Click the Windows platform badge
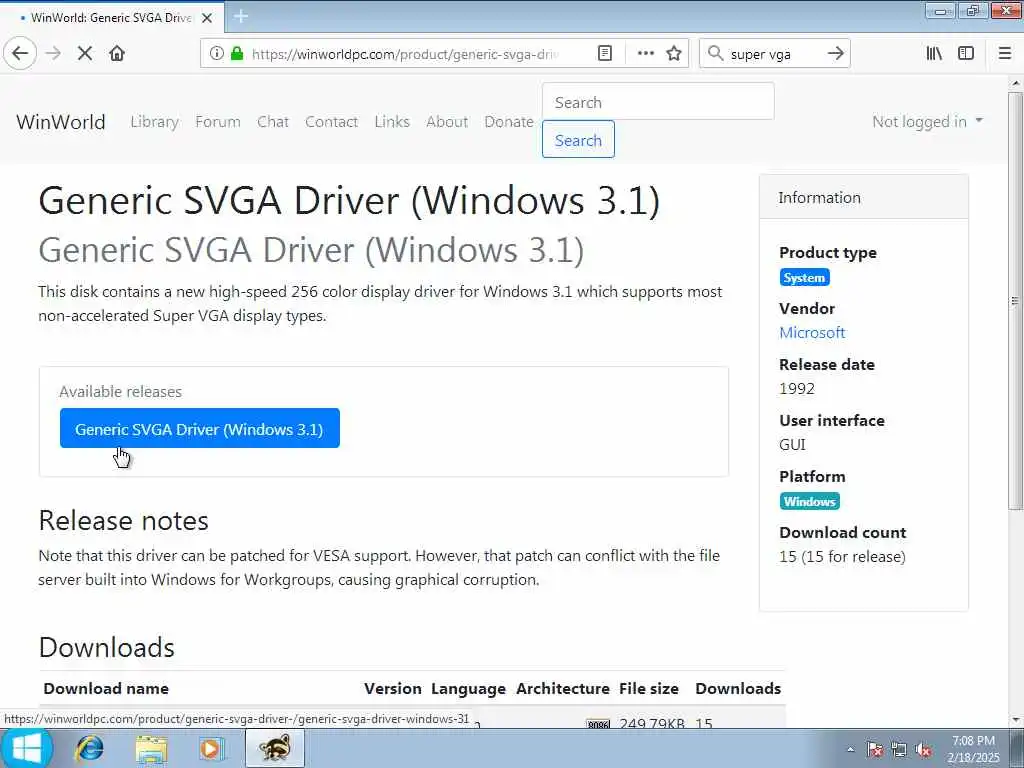 (809, 502)
